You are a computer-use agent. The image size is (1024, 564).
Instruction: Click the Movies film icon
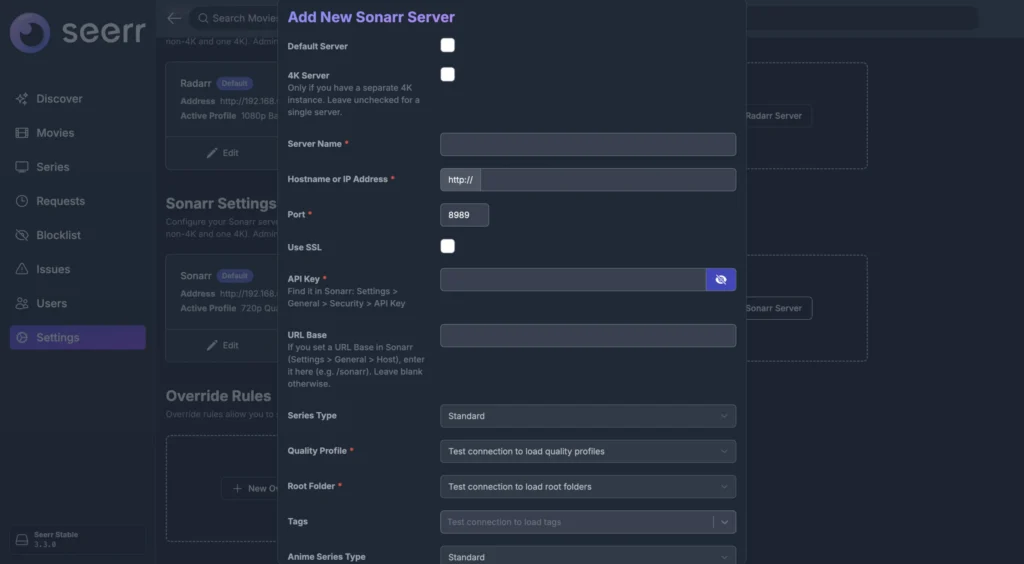(22, 133)
